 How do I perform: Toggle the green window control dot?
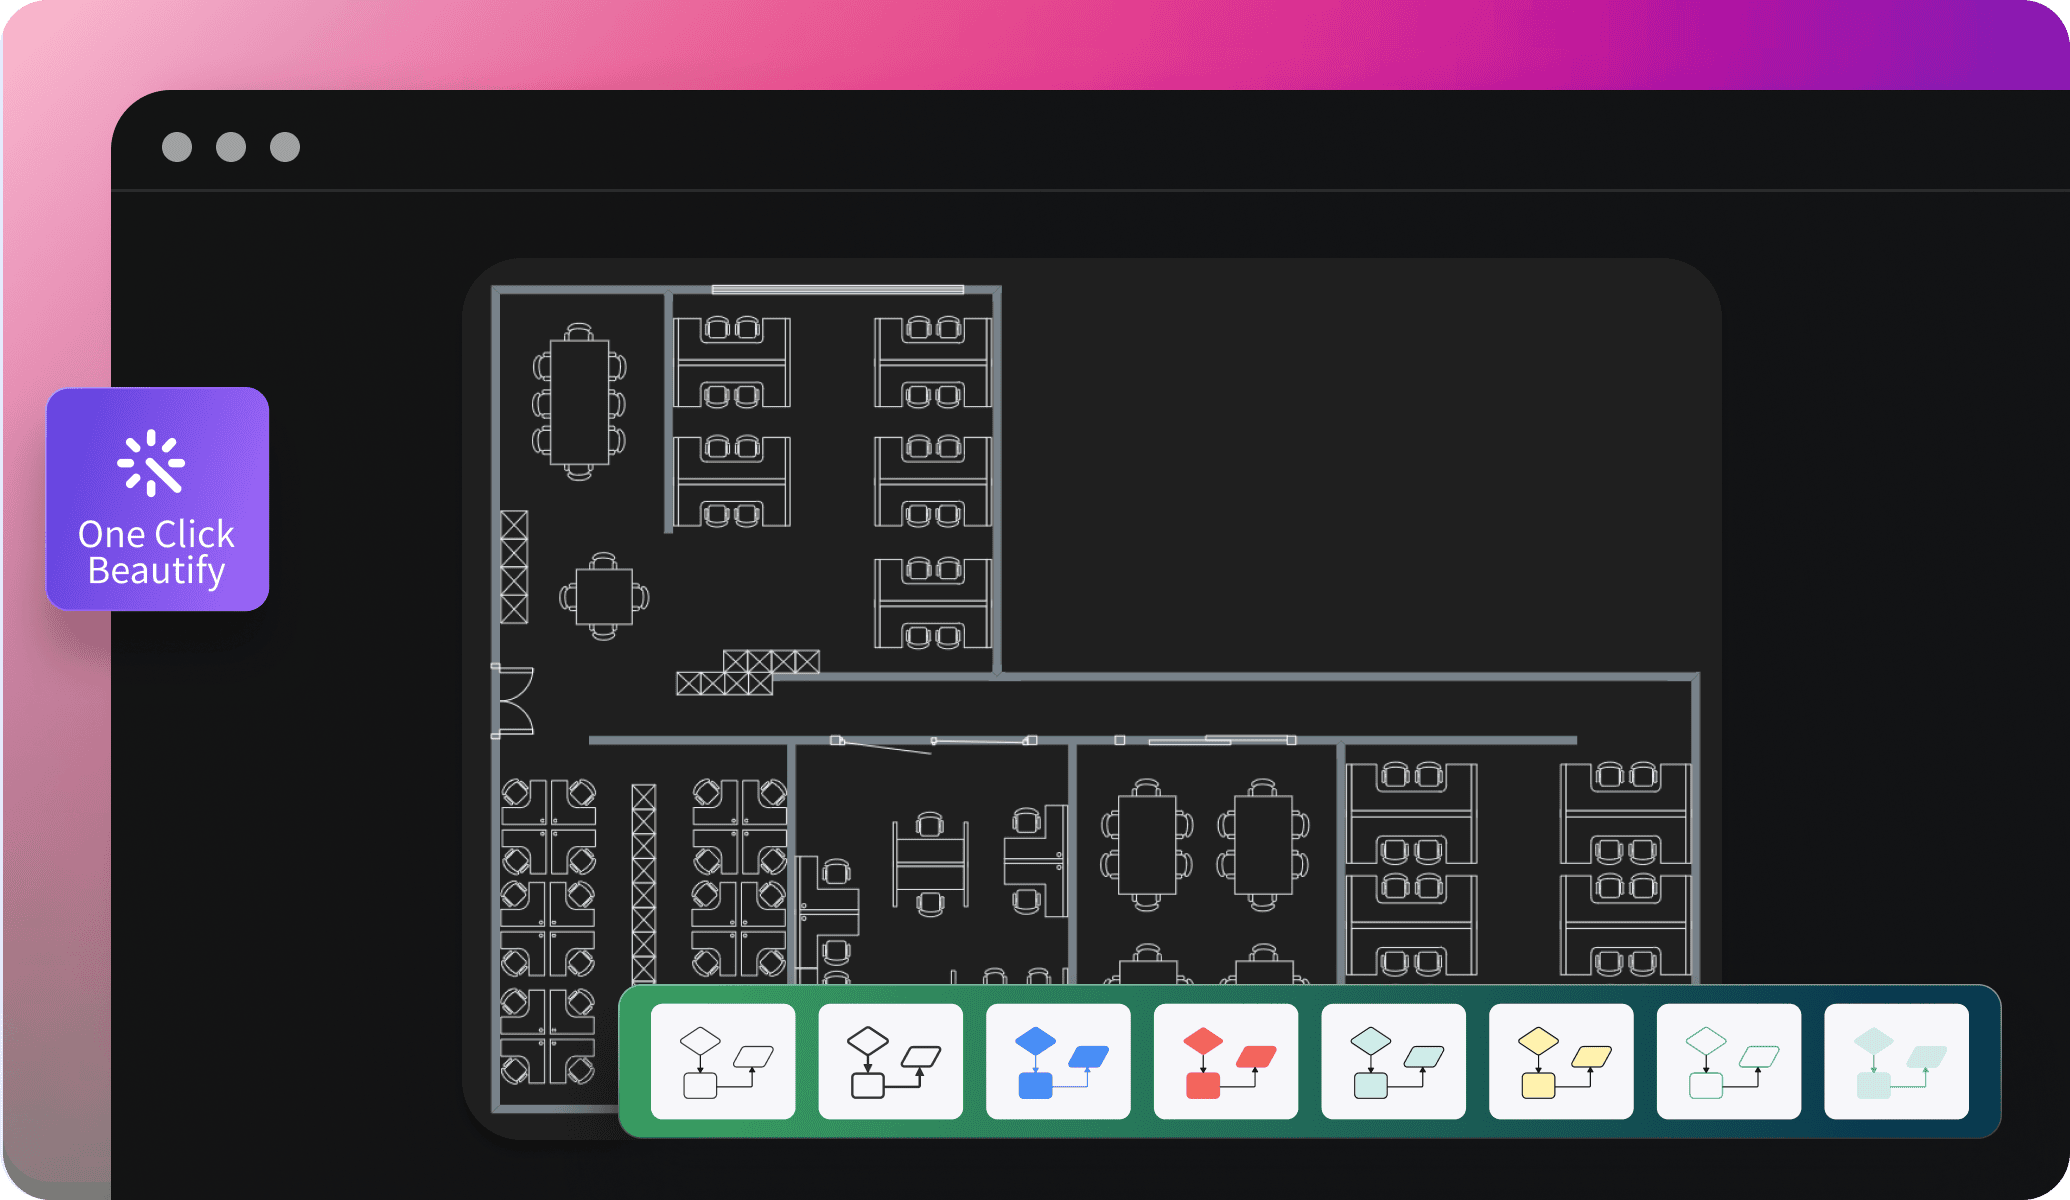point(285,147)
